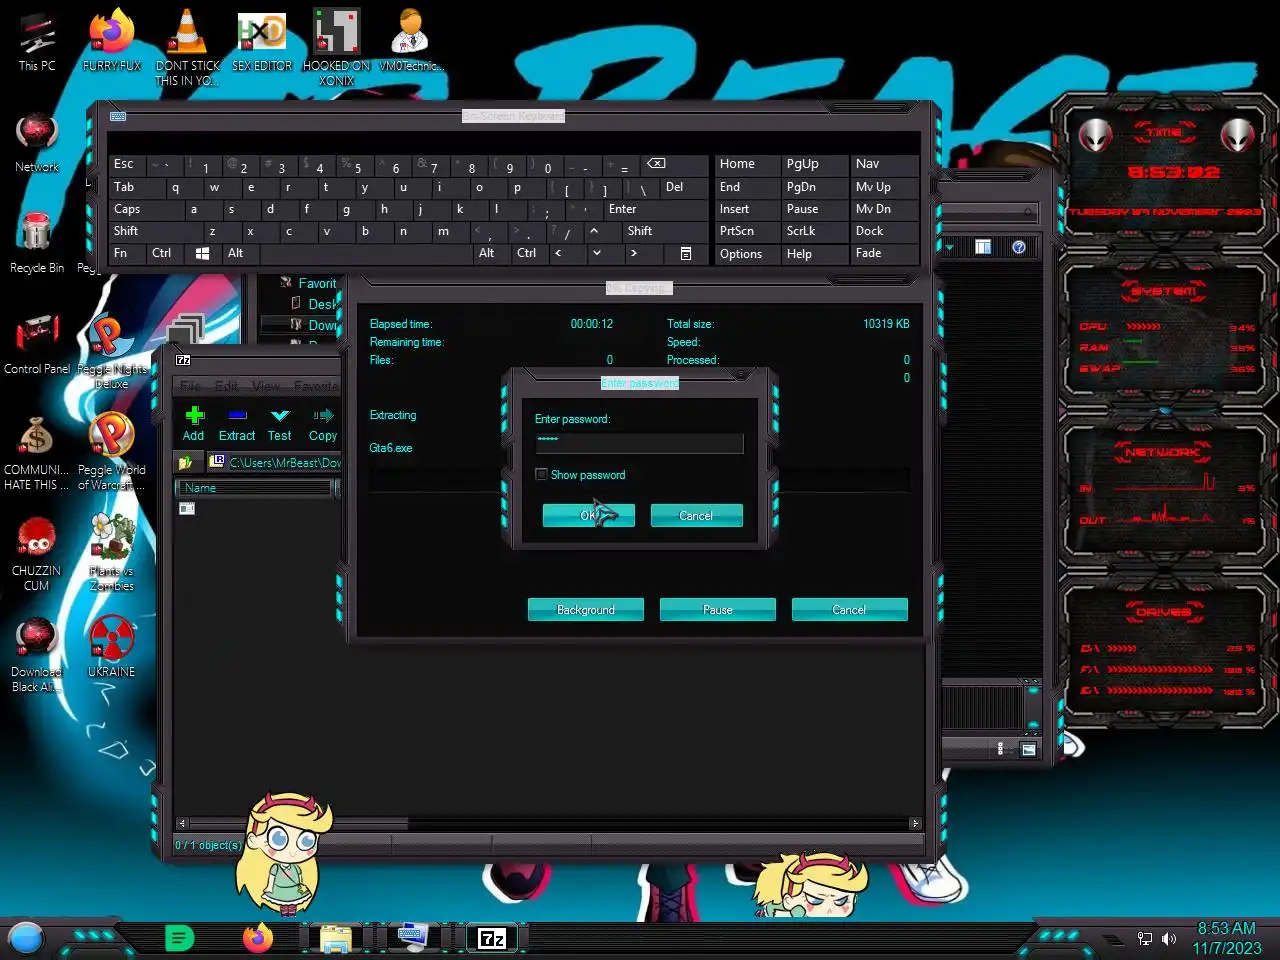Image resolution: width=1280 pixels, height=960 pixels.
Task: Click the up-folder icon beside the 7-Zip path
Action: pyautogui.click(x=185, y=462)
